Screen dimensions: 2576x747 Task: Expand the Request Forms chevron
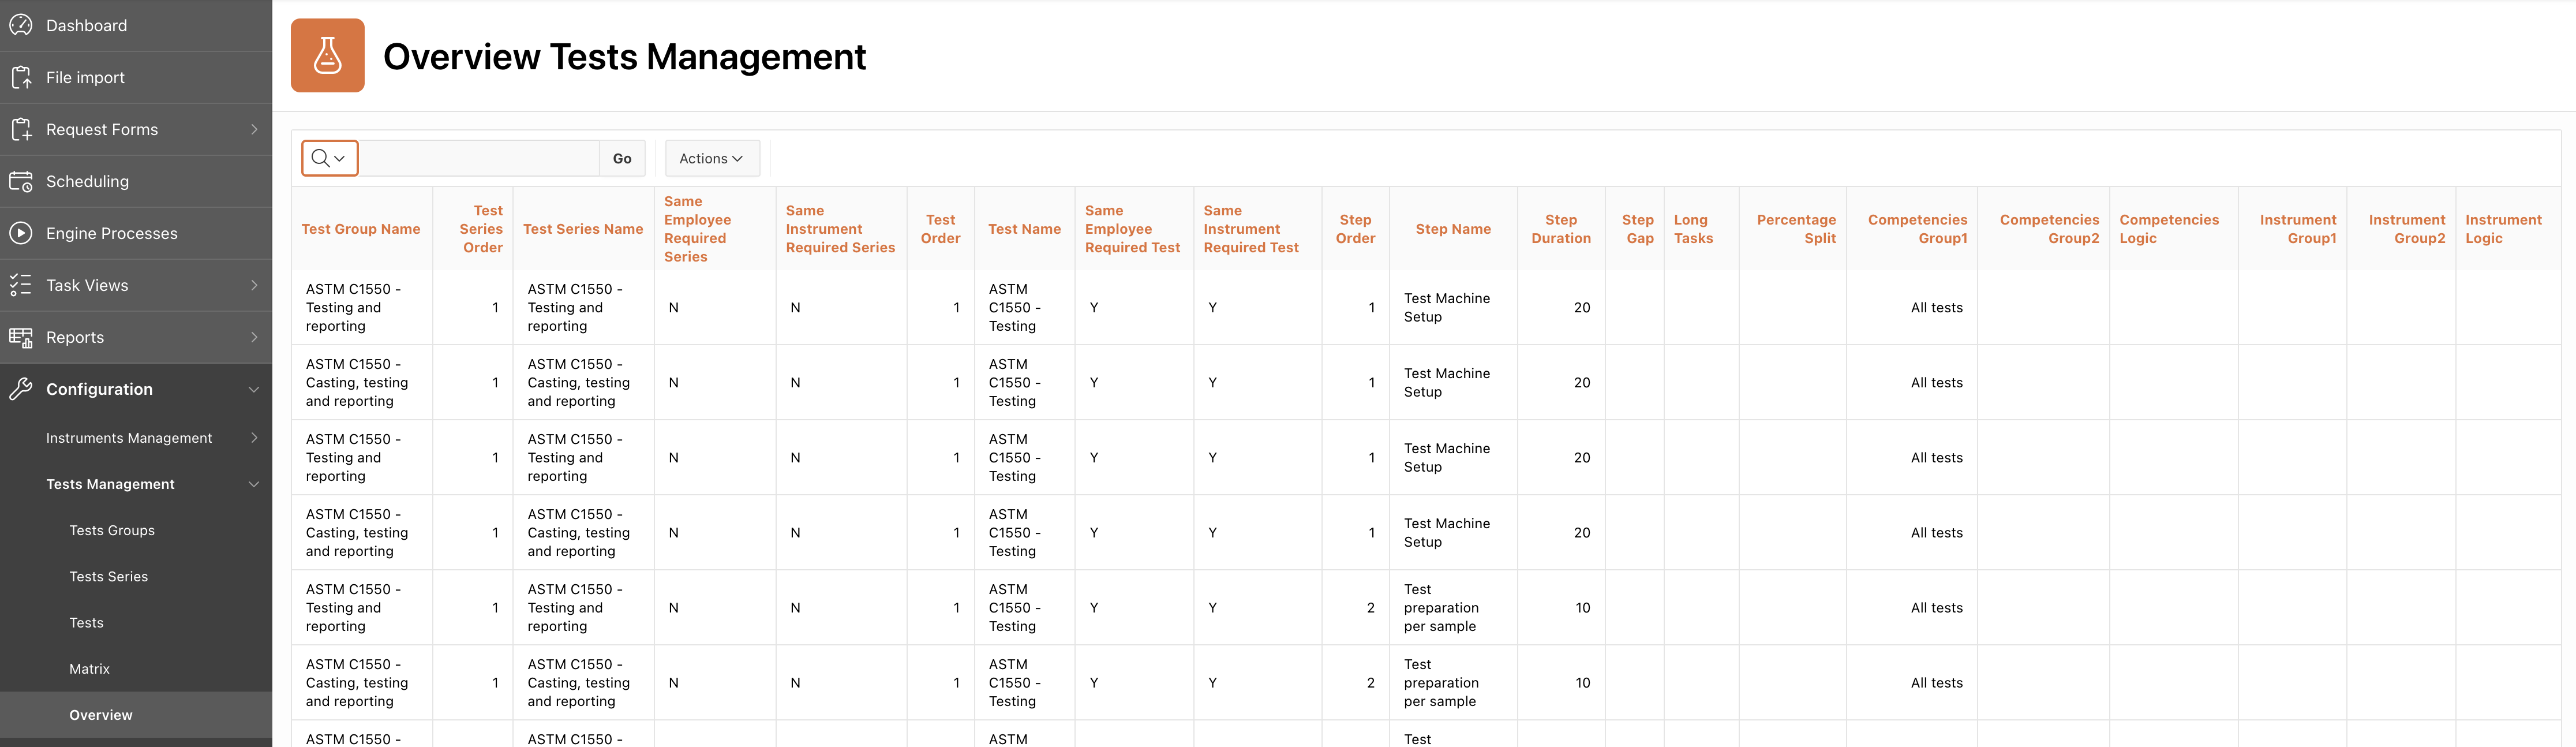point(254,129)
